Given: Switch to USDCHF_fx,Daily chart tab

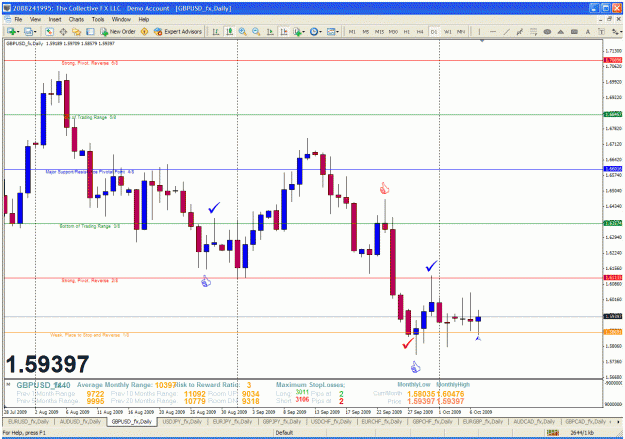Looking at the screenshot, I should click(331, 421).
